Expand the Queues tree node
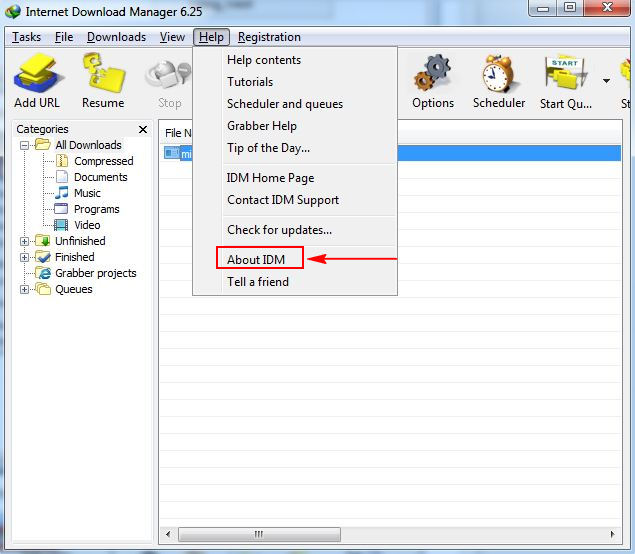 24,289
